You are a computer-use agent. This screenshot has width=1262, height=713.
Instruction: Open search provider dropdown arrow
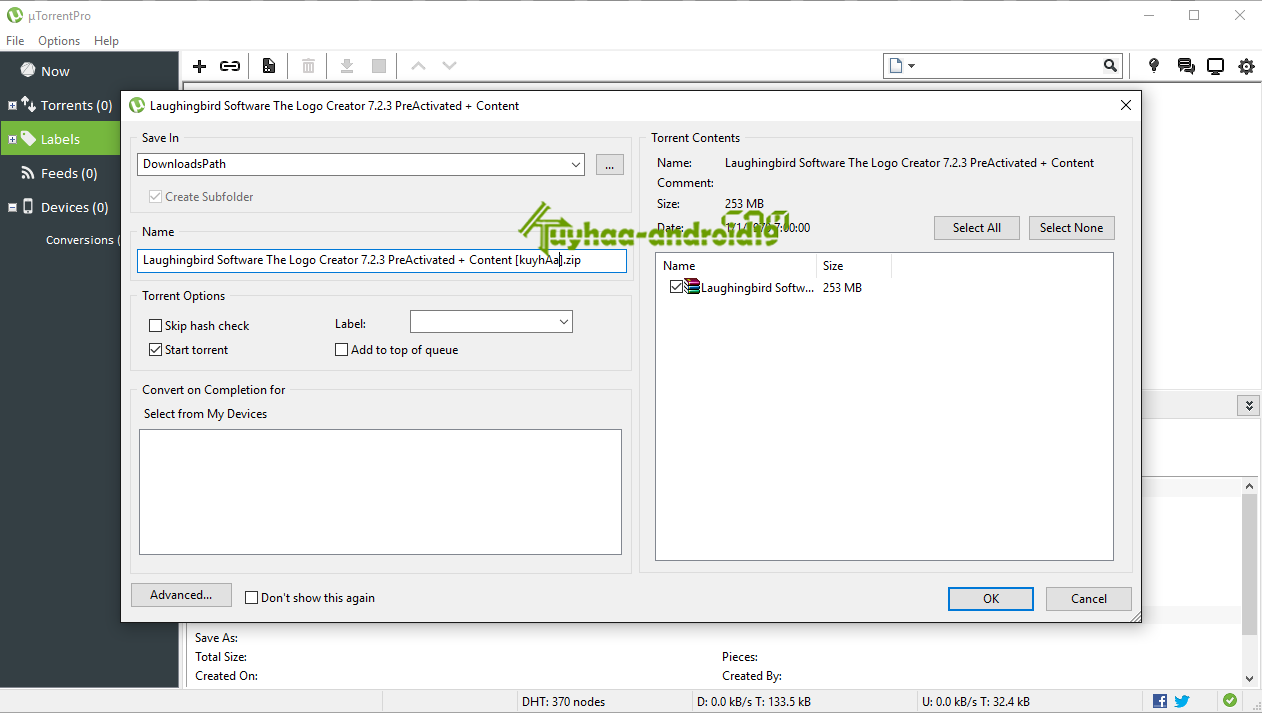pyautogui.click(x=911, y=66)
